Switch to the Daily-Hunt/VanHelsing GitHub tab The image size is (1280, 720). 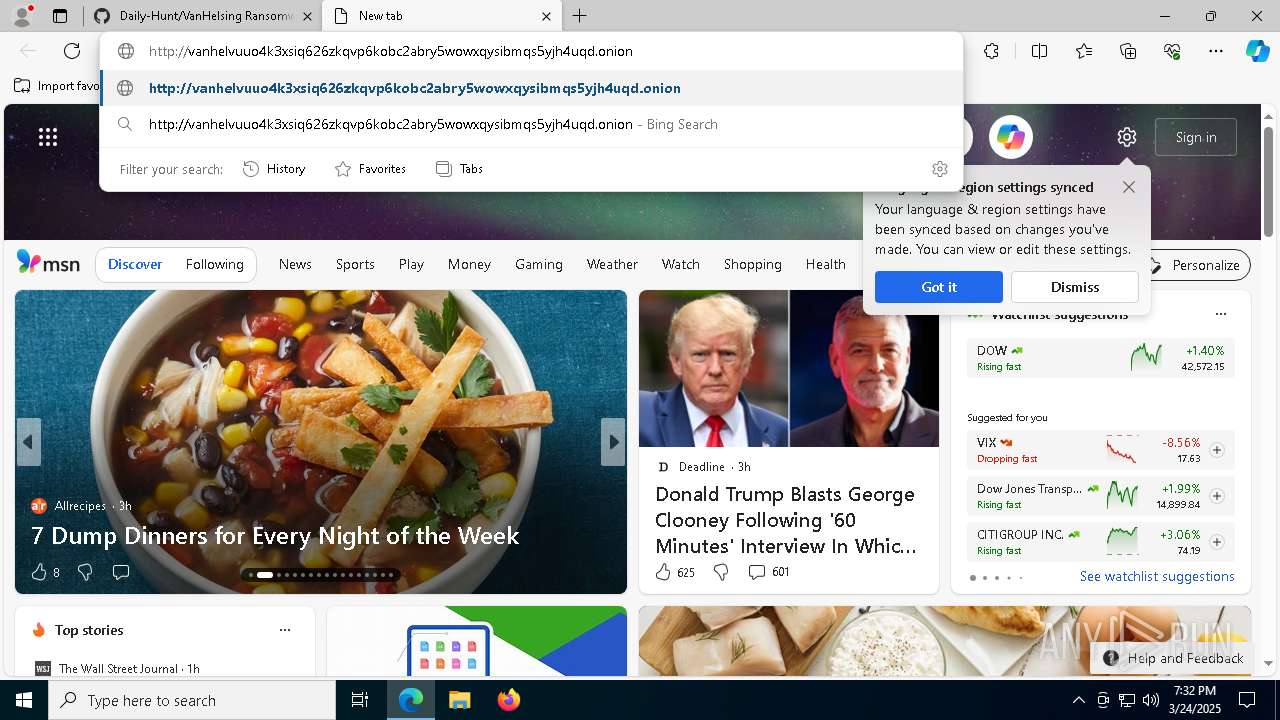[205, 16]
